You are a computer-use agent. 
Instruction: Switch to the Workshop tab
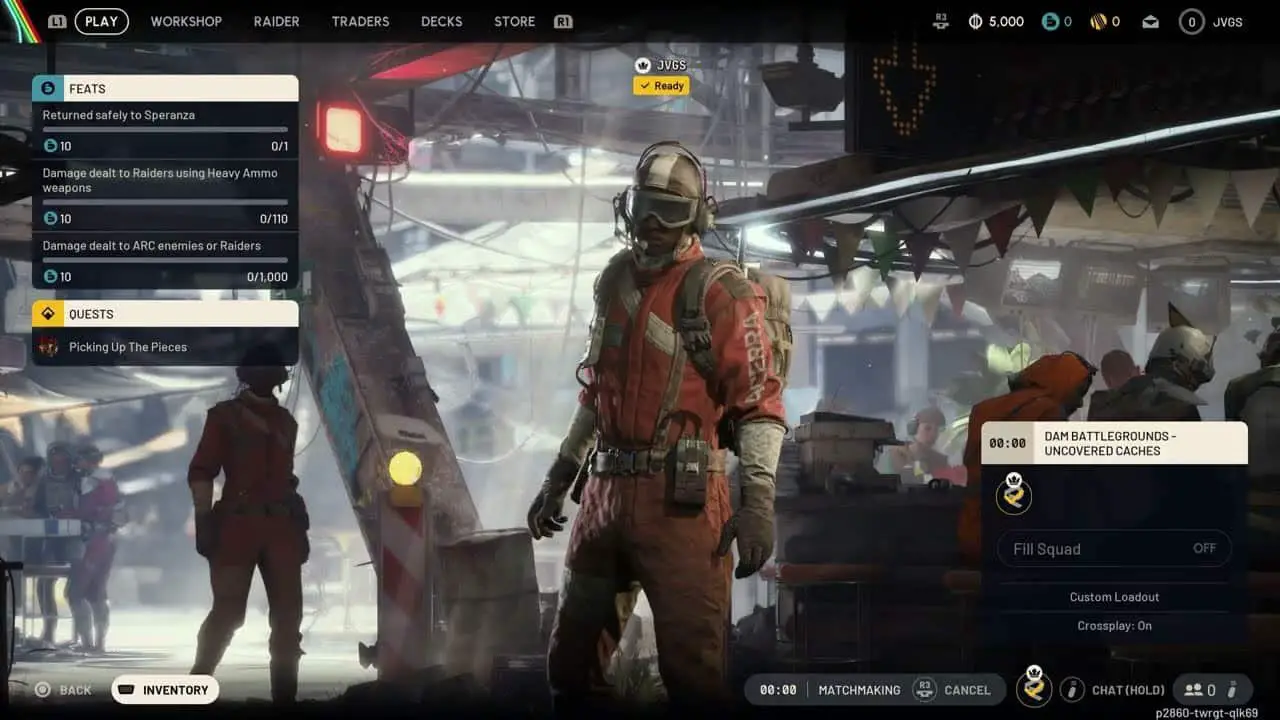point(186,21)
